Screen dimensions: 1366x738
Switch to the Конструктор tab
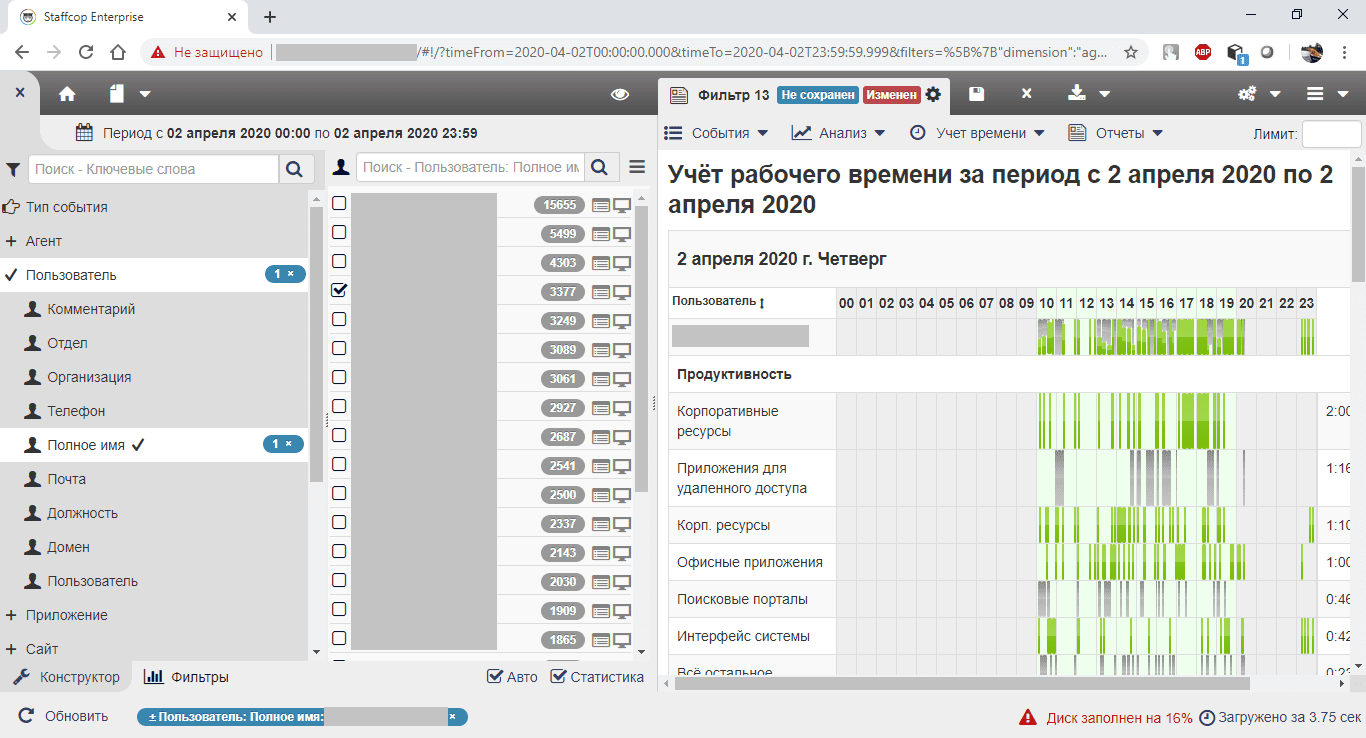[x=66, y=677]
